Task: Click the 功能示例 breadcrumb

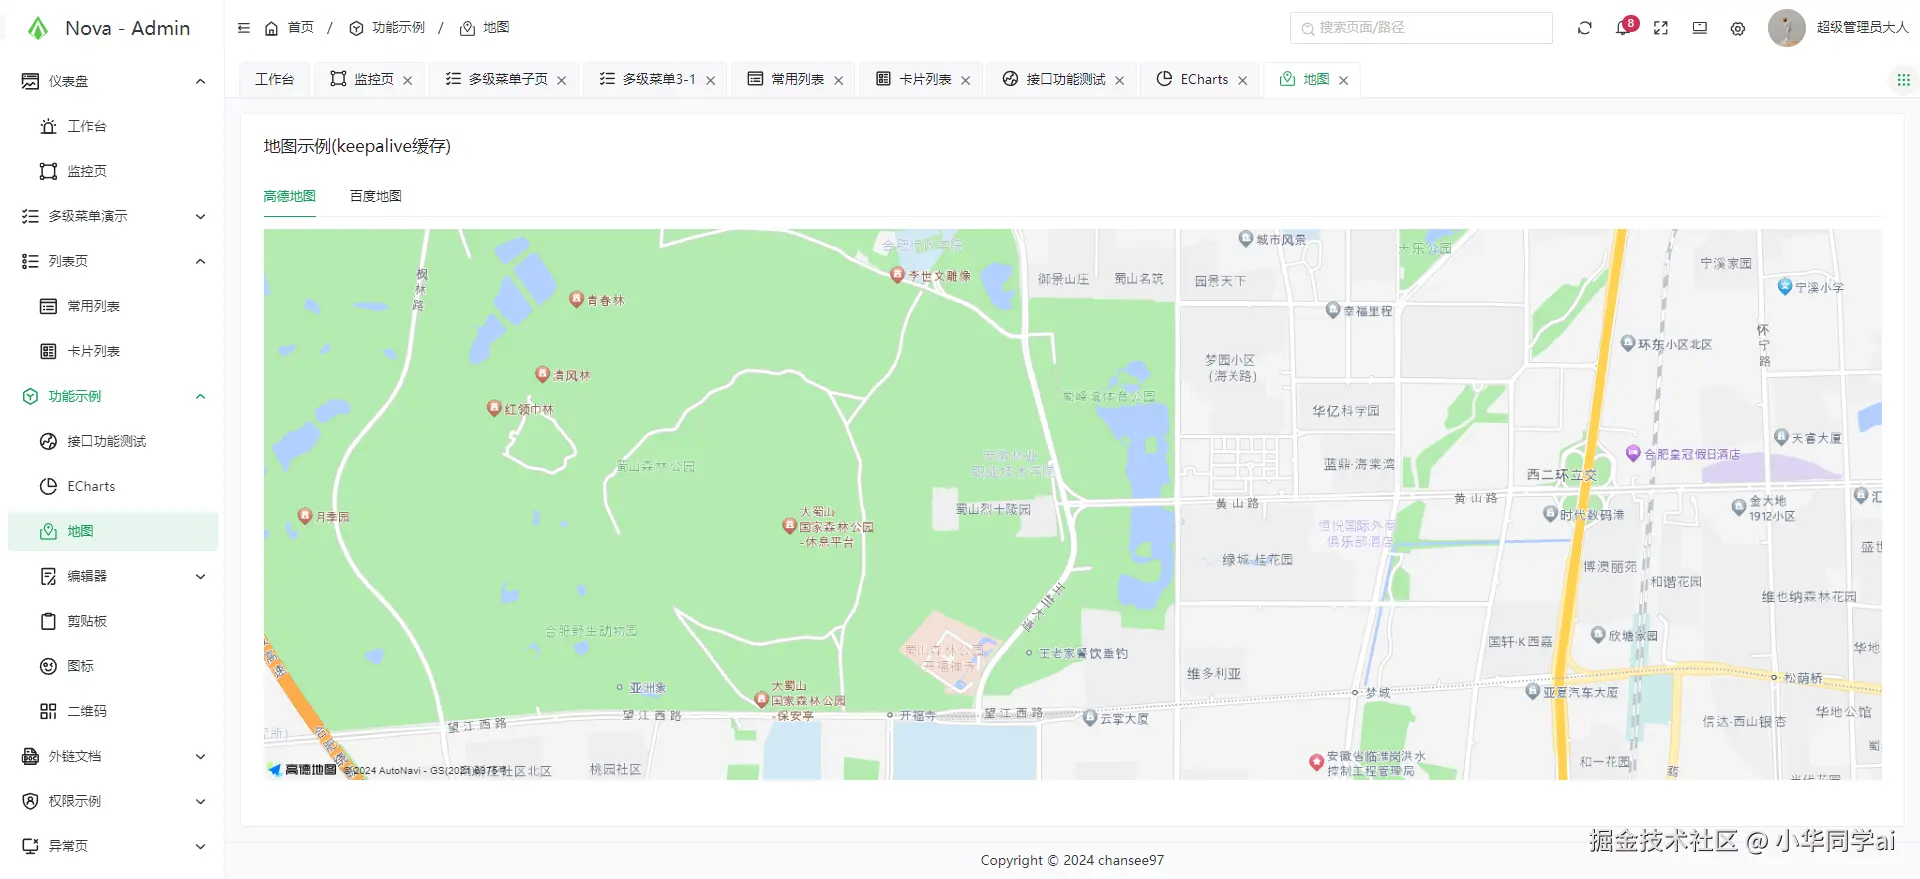Action: pyautogui.click(x=387, y=28)
